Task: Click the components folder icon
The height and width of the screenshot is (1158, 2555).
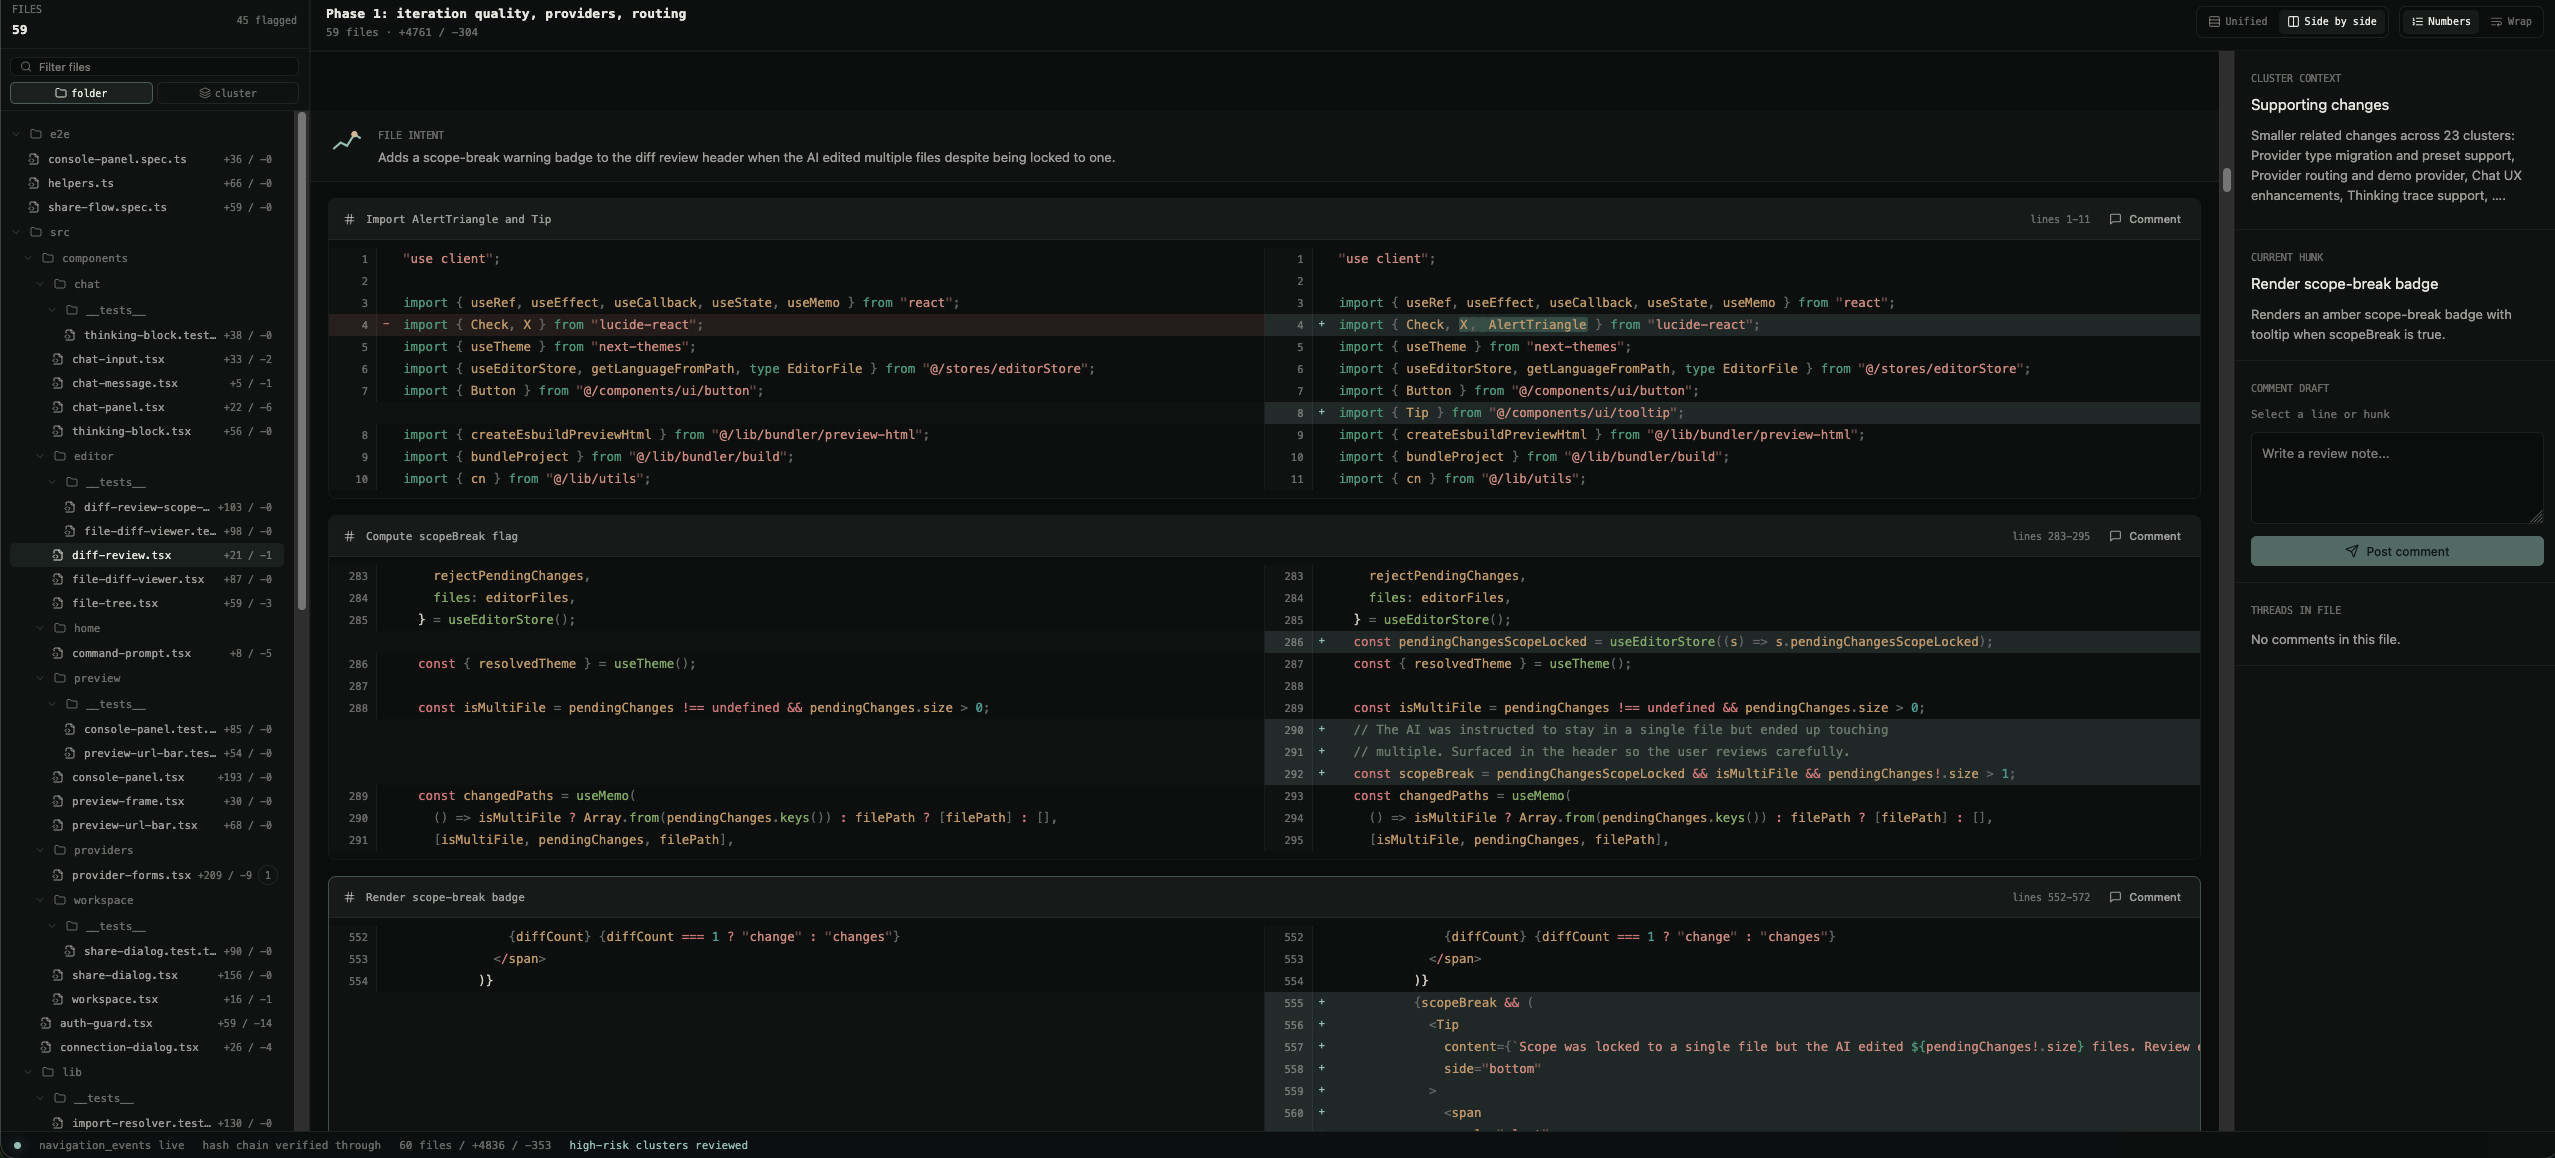Action: coord(48,258)
